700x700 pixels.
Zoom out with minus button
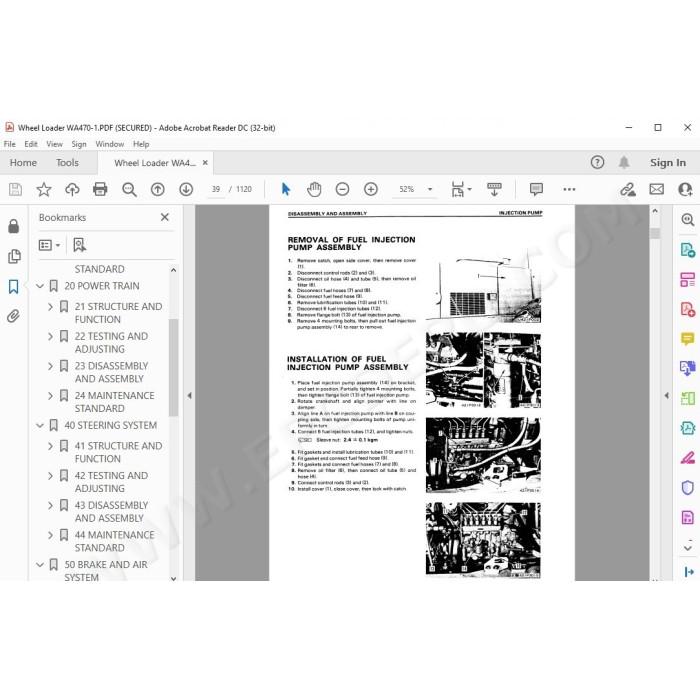coord(342,189)
